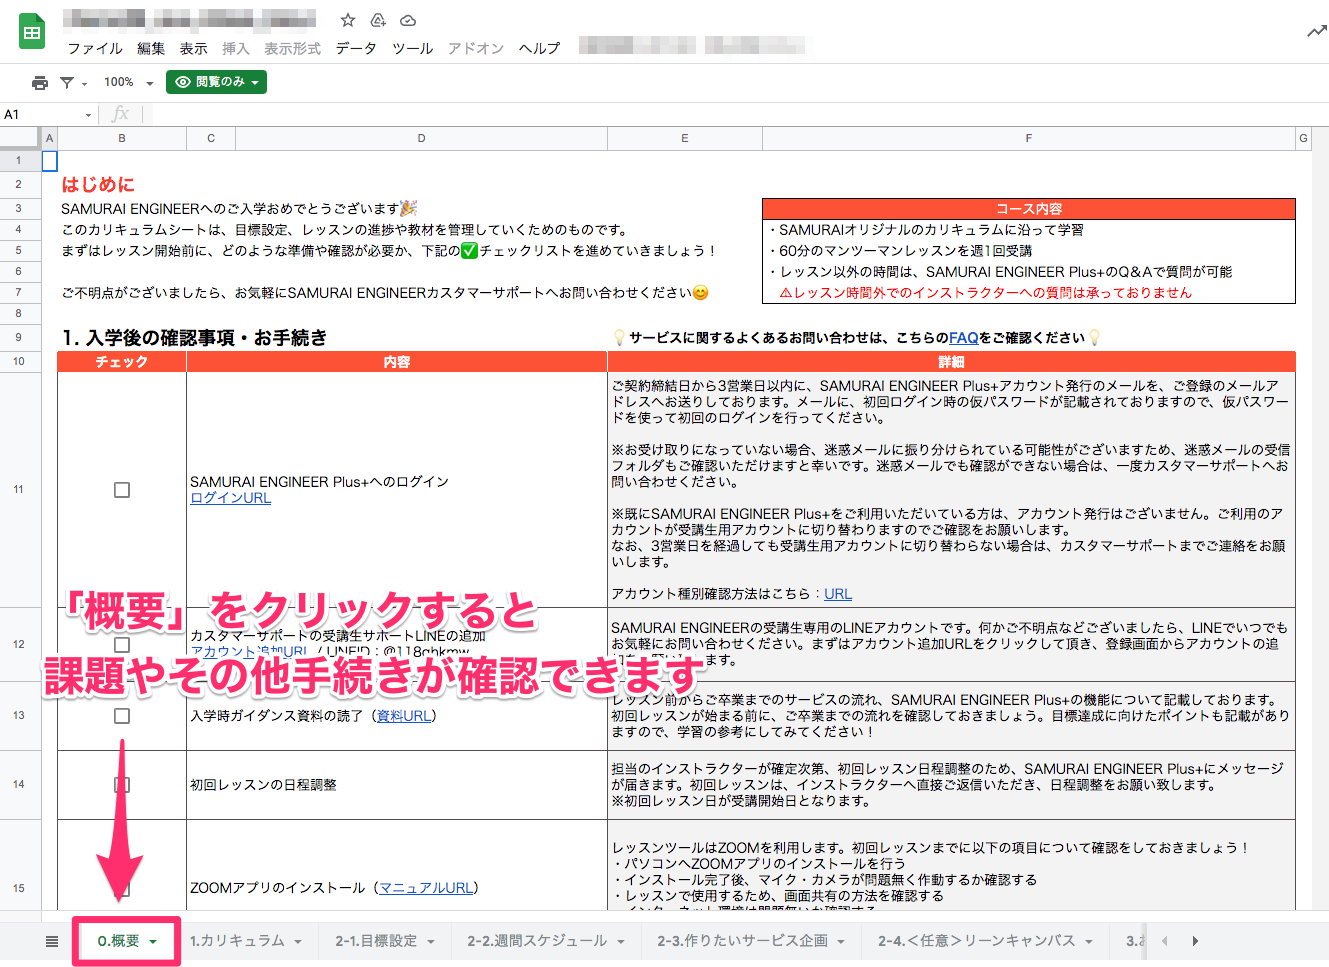Click the Google Sheets home icon
The height and width of the screenshot is (967, 1329).
[30, 31]
